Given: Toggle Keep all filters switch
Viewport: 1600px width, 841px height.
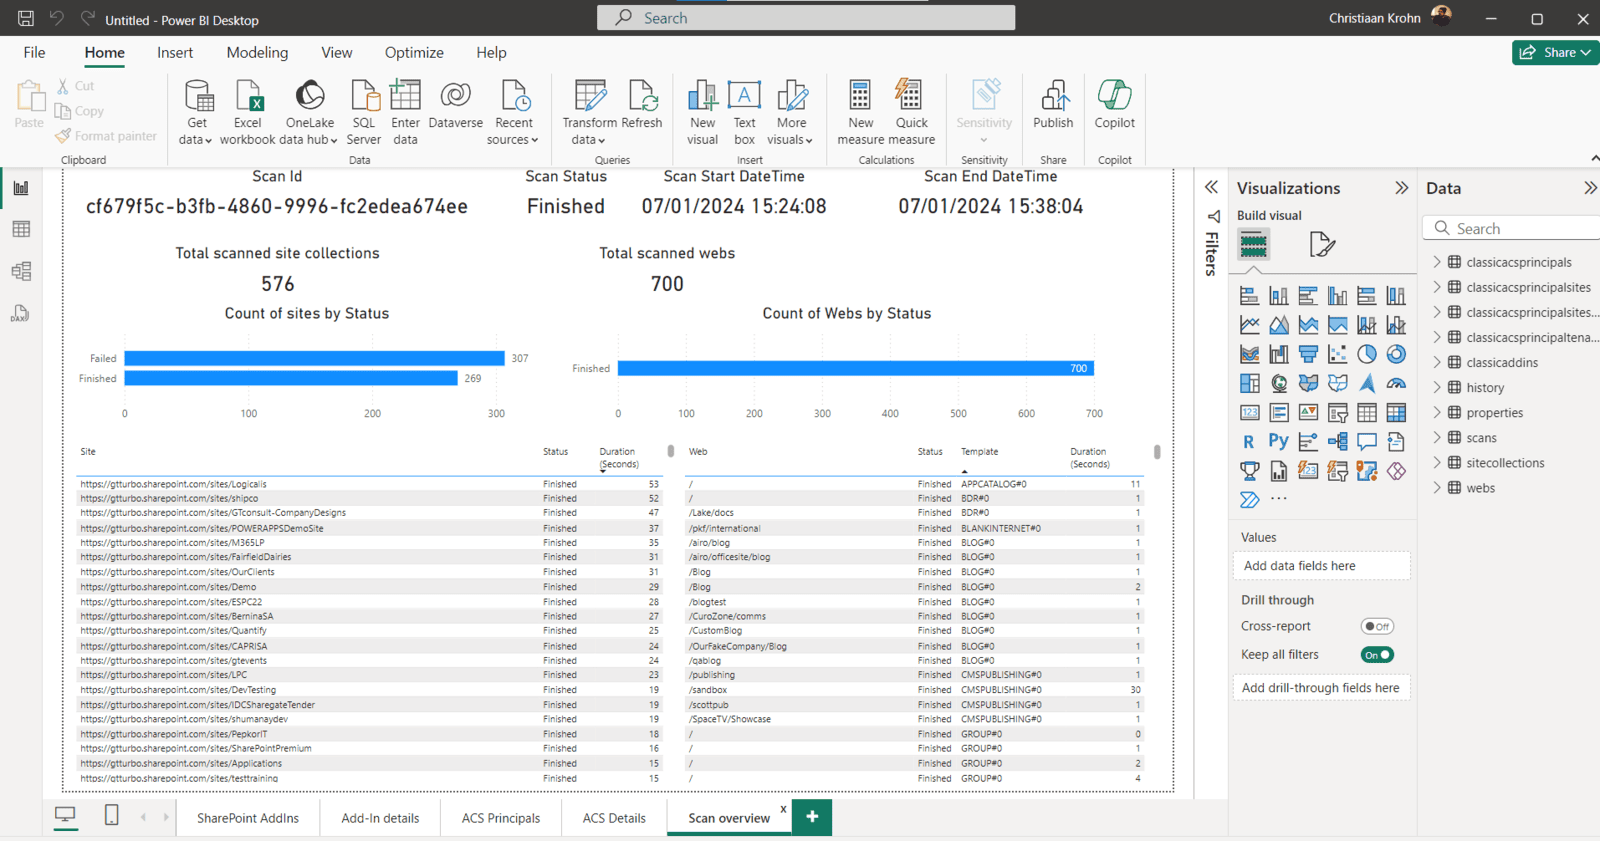Looking at the screenshot, I should [x=1377, y=655].
